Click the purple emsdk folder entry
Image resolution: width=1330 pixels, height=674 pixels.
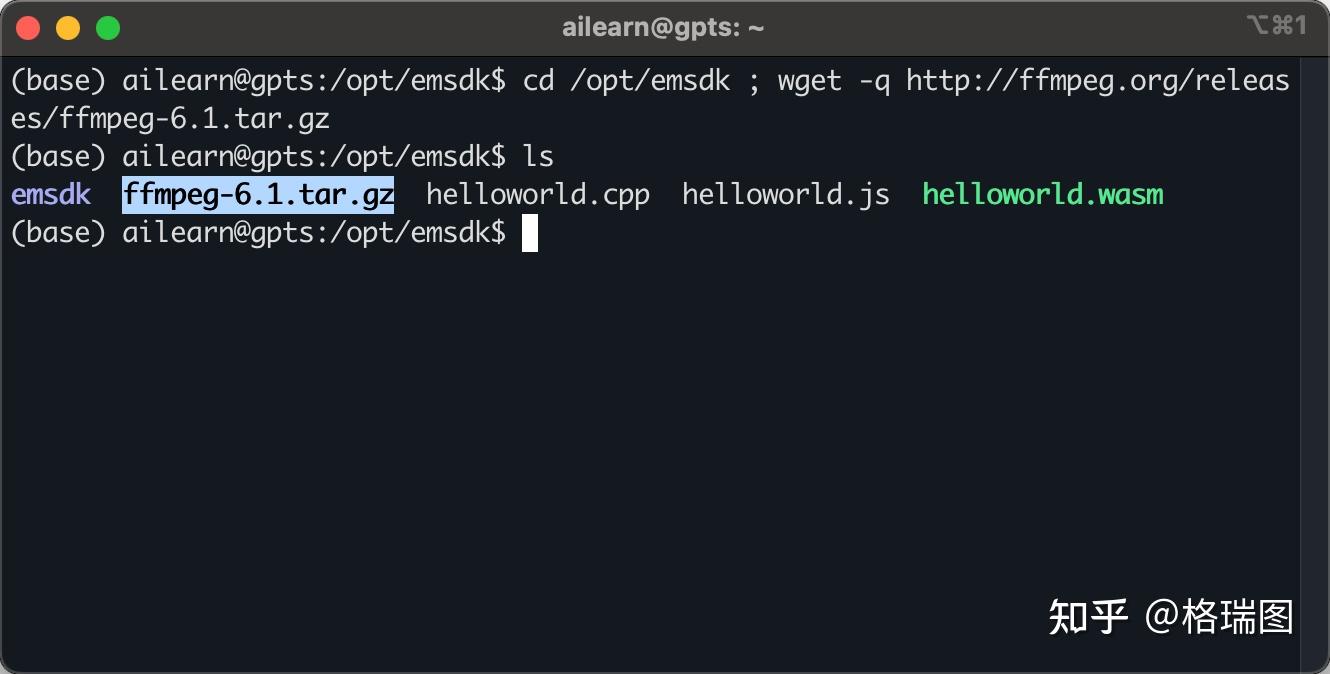[x=50, y=194]
